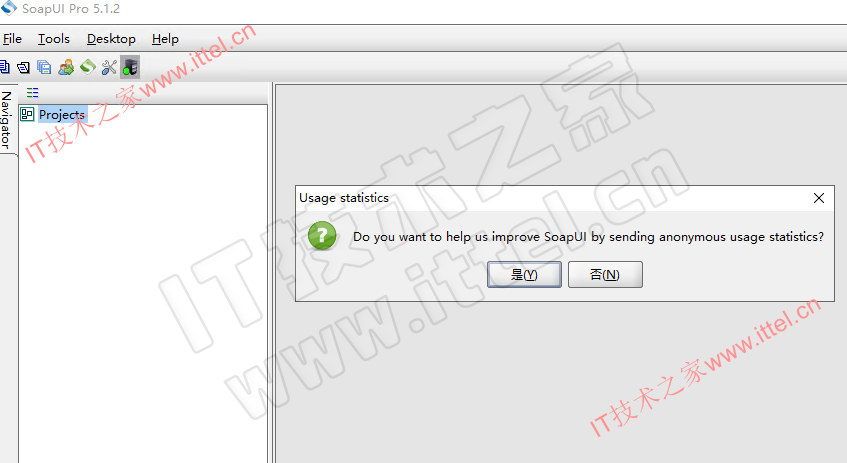
Task: Open the Desktop menu
Action: pyautogui.click(x=111, y=39)
